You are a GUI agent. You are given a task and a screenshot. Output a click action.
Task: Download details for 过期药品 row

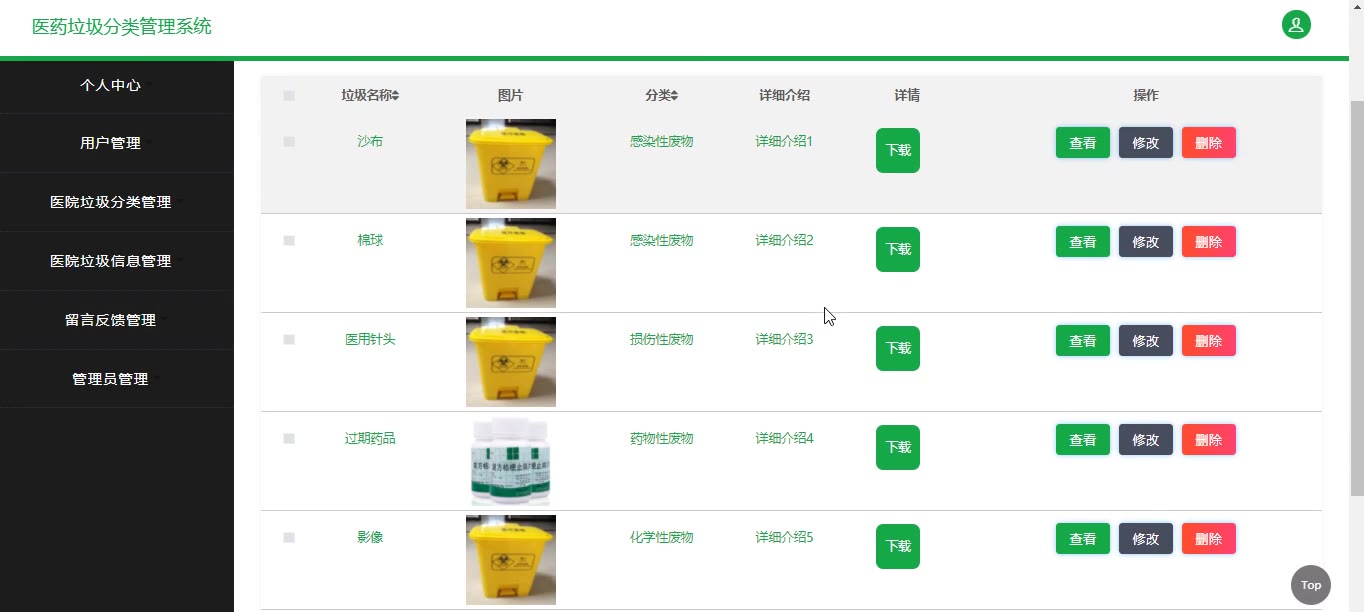(898, 447)
